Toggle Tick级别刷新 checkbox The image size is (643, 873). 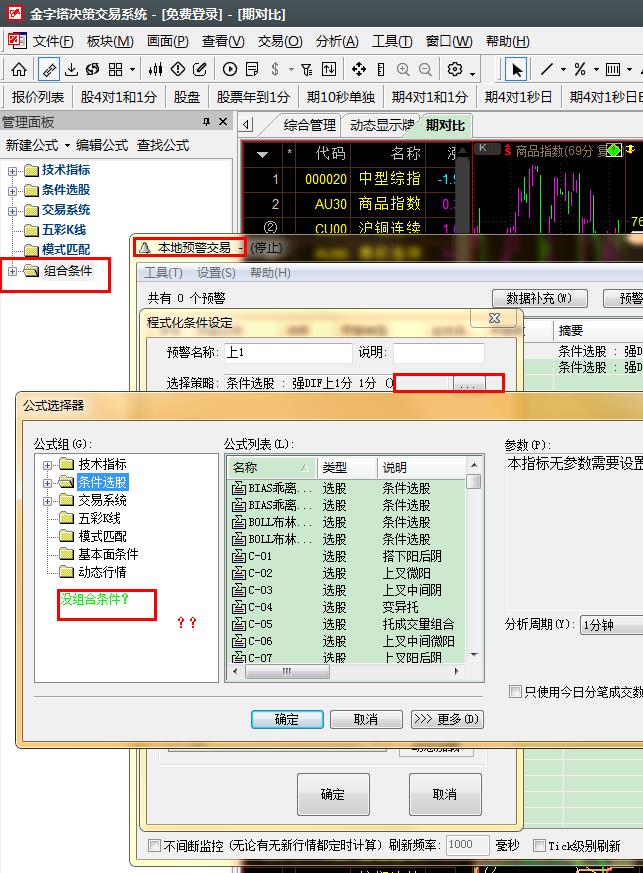pyautogui.click(x=539, y=846)
